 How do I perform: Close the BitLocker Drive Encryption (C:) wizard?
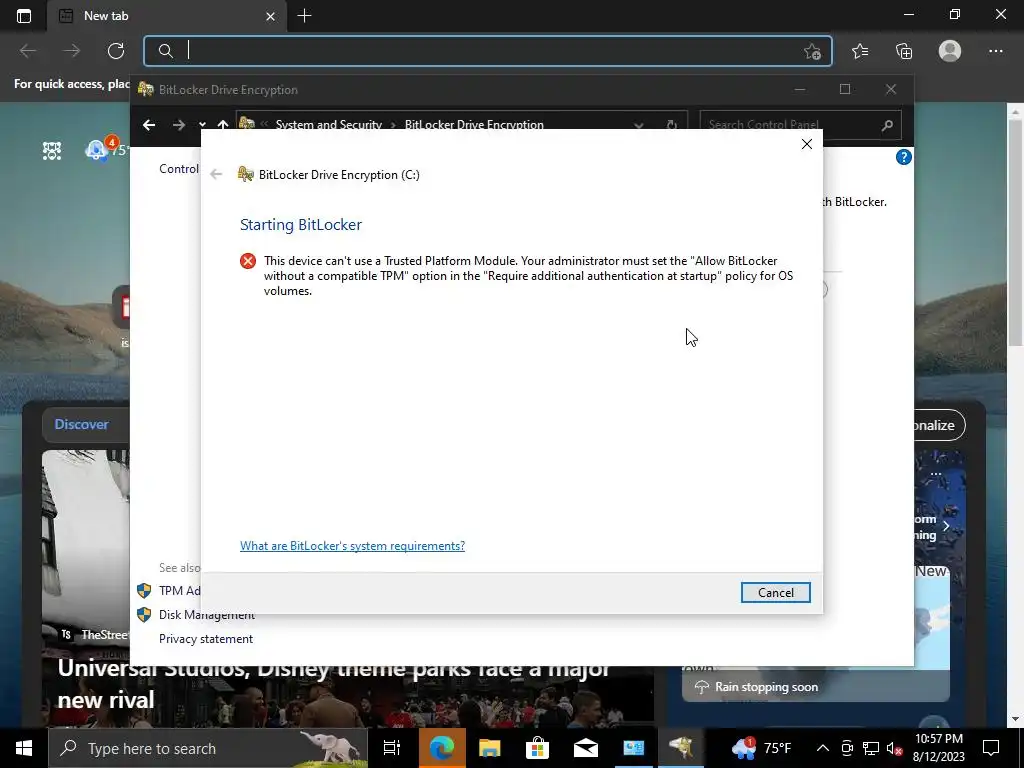click(807, 144)
